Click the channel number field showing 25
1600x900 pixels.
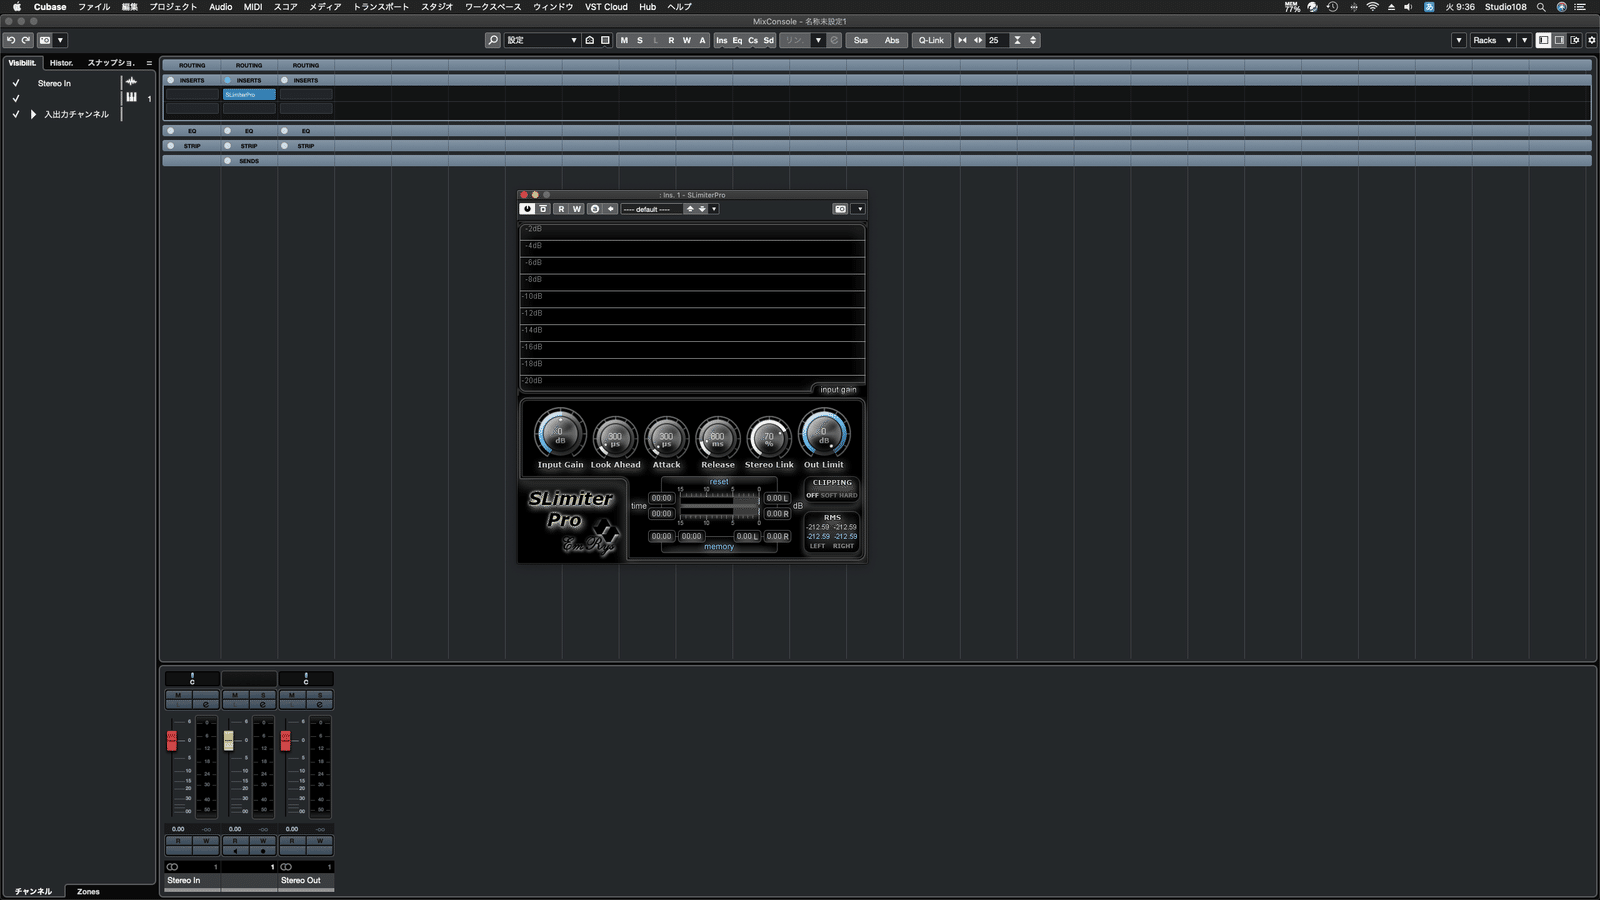[997, 40]
